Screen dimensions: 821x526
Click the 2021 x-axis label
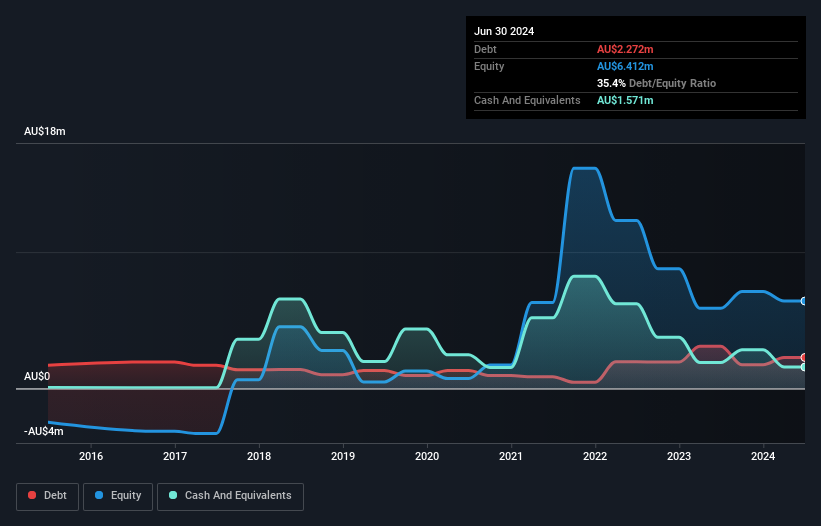pos(511,456)
